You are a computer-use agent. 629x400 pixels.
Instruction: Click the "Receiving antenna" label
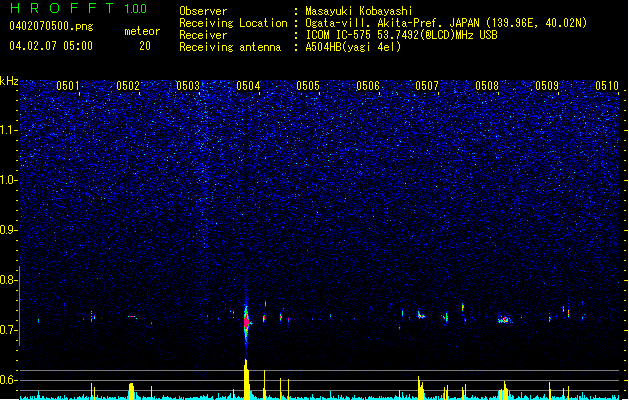(230, 47)
